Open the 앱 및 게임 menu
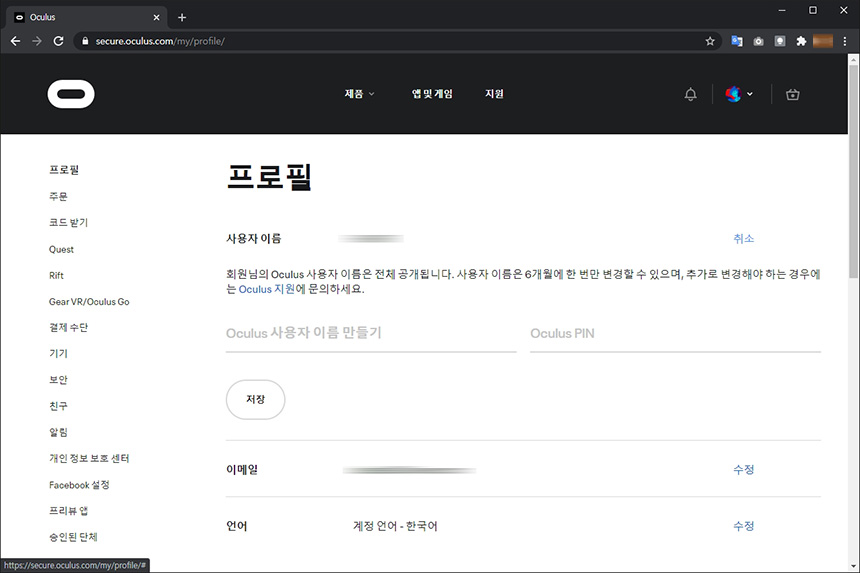The height and width of the screenshot is (573, 860). tap(432, 94)
